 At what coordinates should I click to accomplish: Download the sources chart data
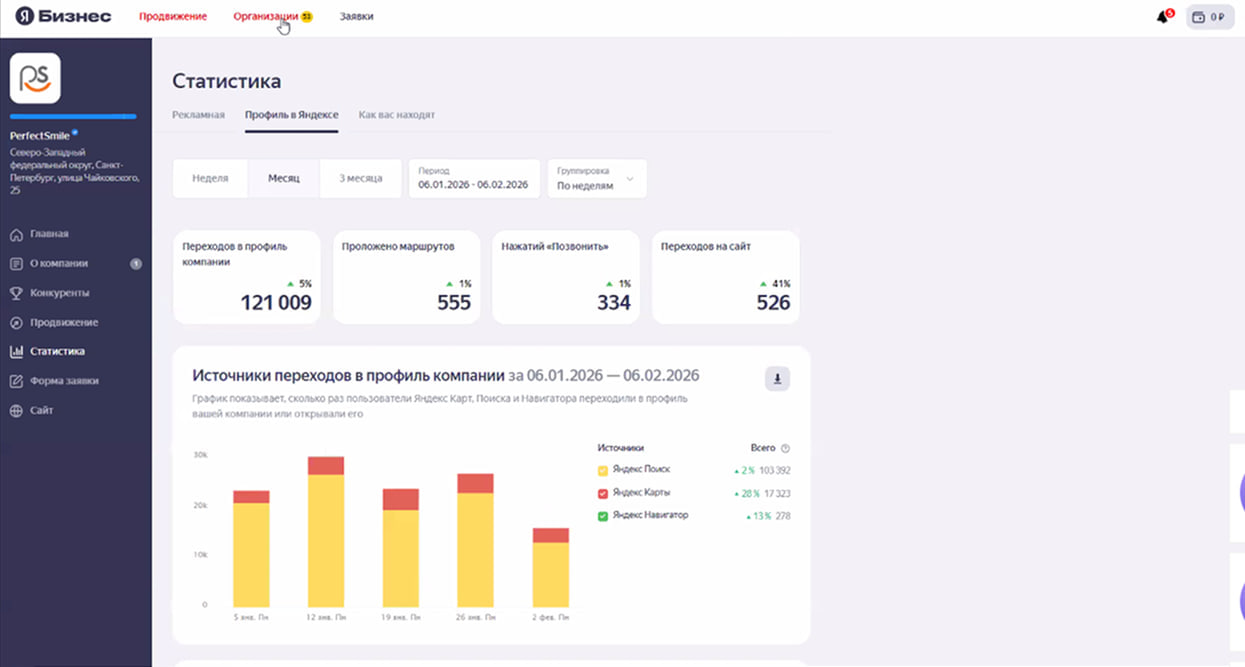(x=777, y=378)
